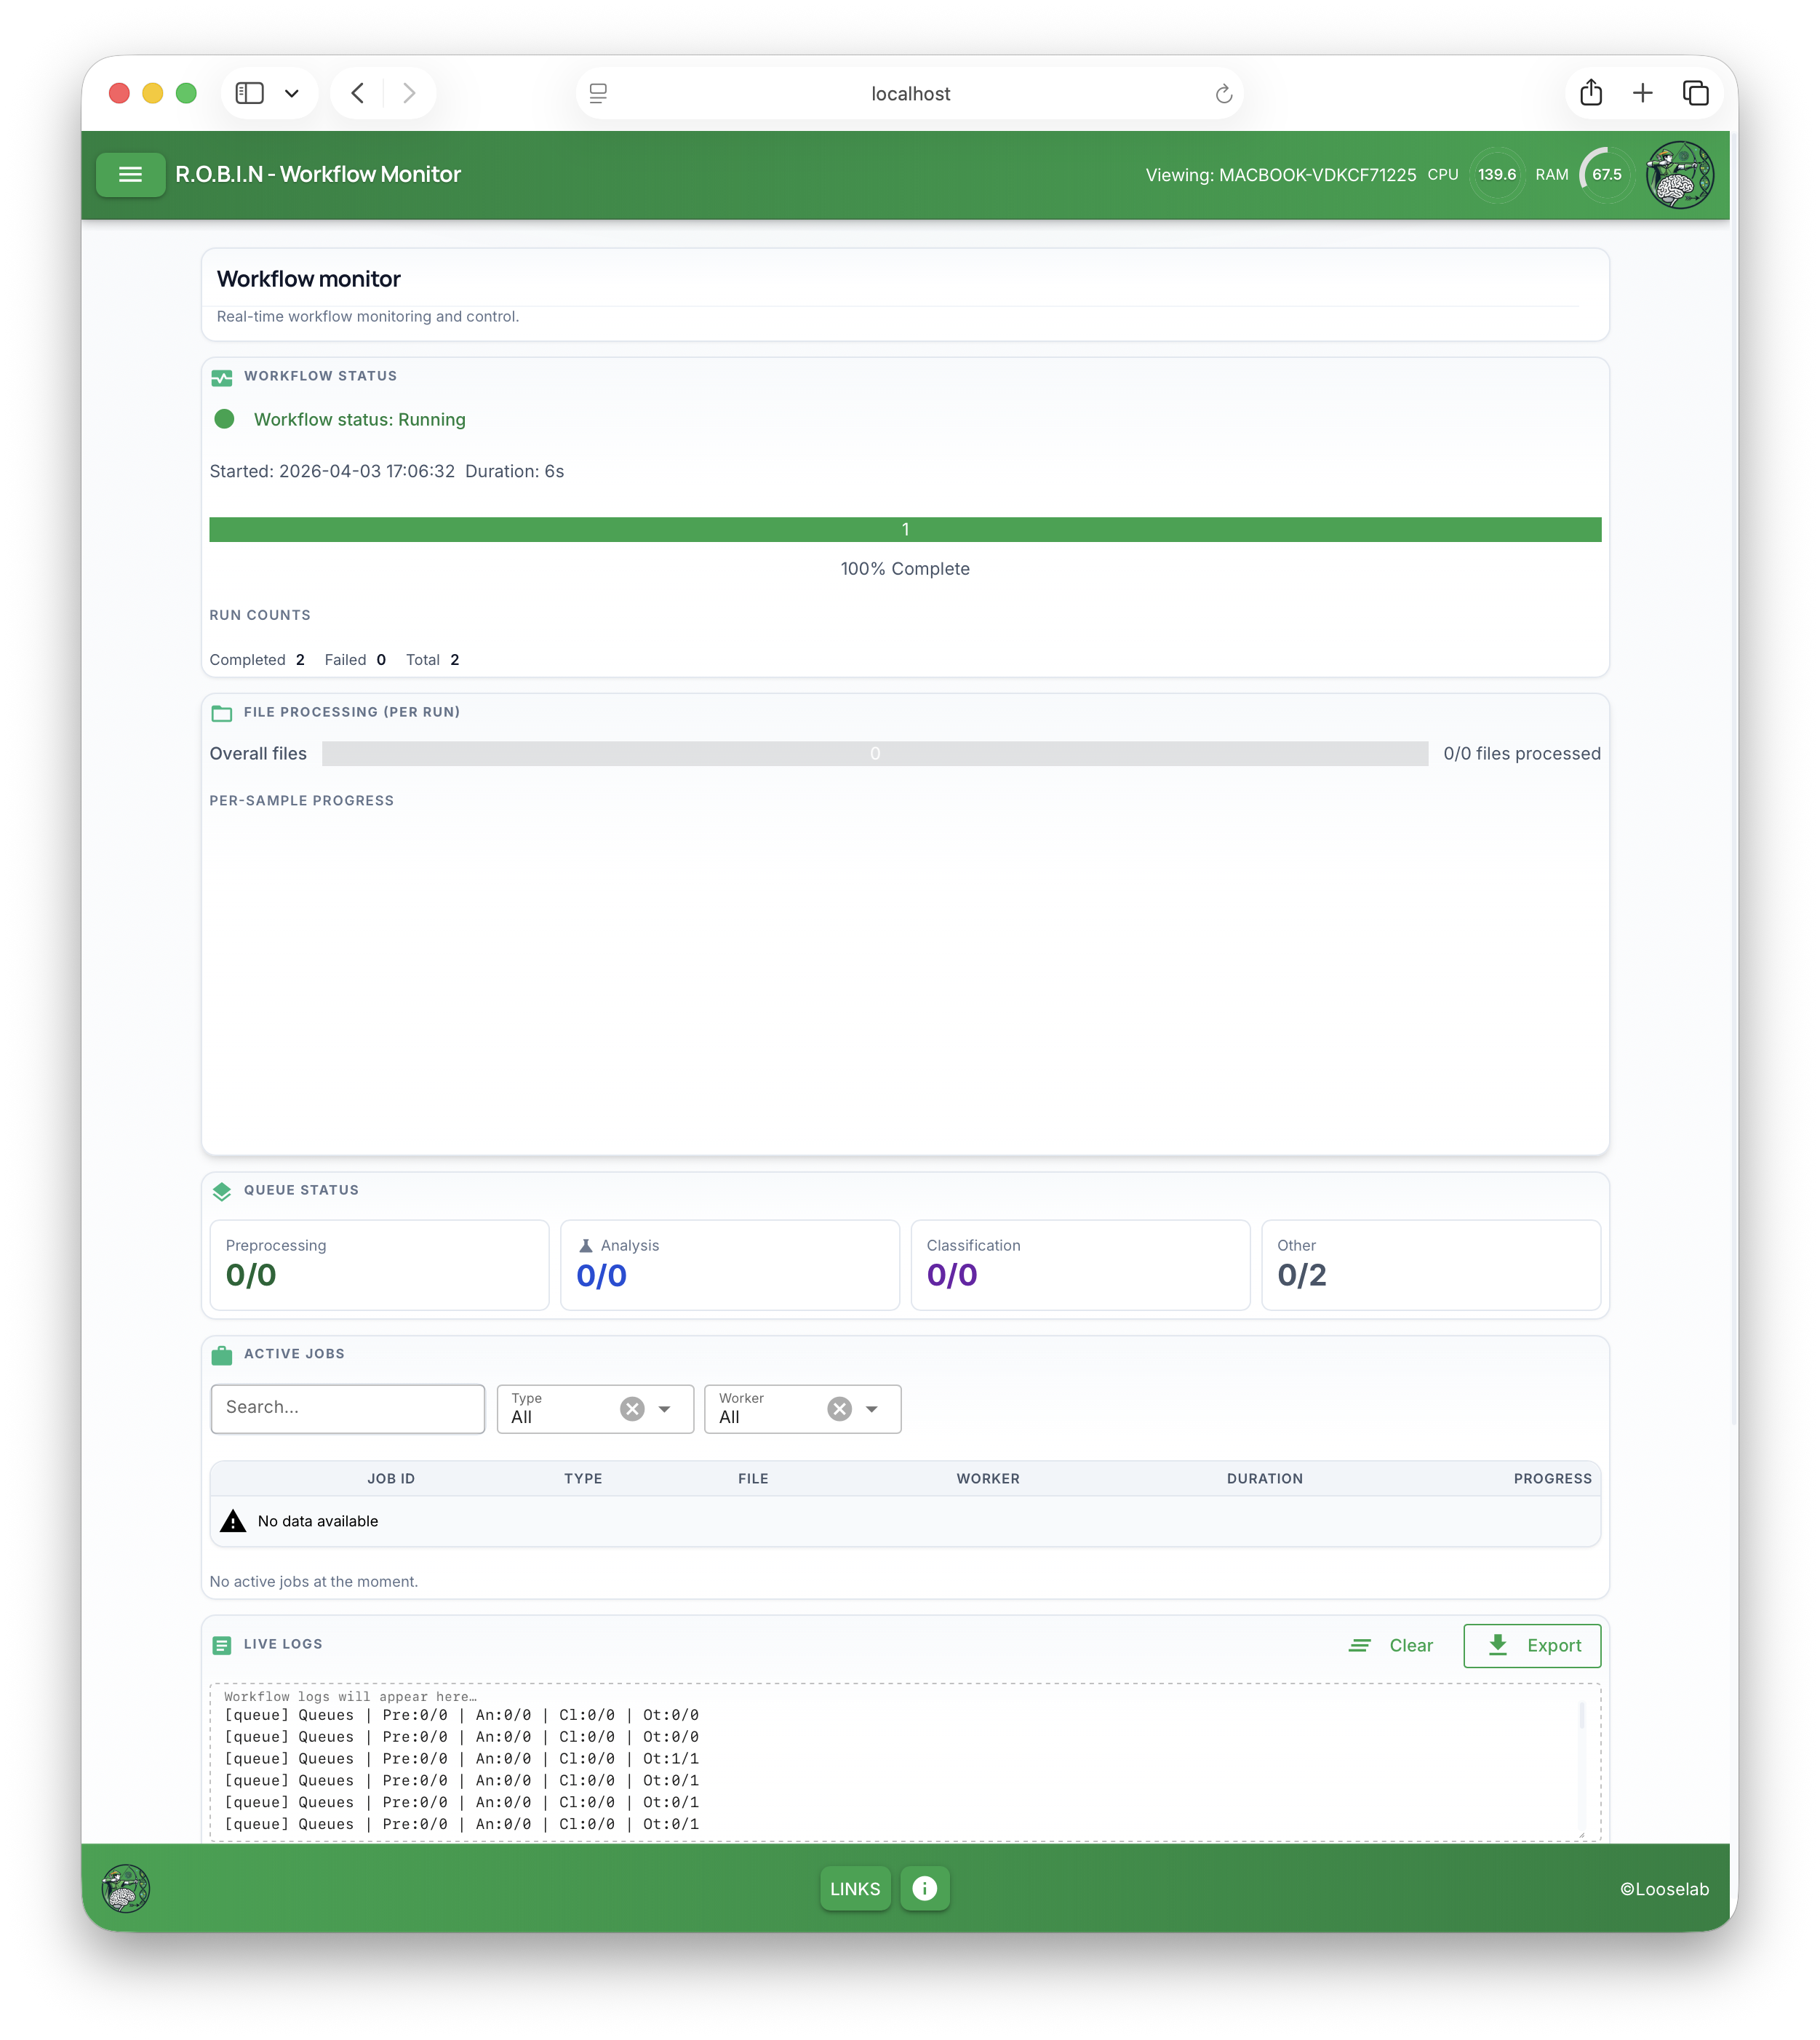The height and width of the screenshot is (2040, 1820).
Task: Click the folder icon beside File Processing
Action: pos(222,713)
